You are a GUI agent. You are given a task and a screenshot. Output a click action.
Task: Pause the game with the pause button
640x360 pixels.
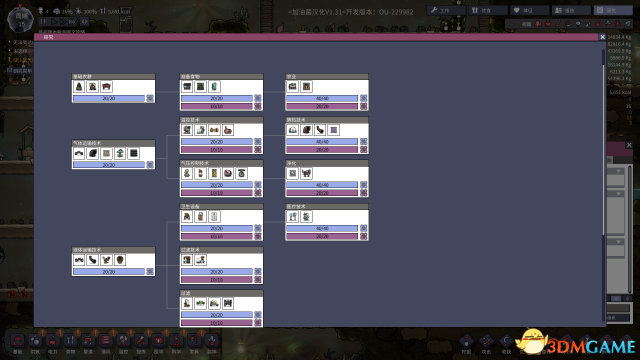(x=43, y=21)
